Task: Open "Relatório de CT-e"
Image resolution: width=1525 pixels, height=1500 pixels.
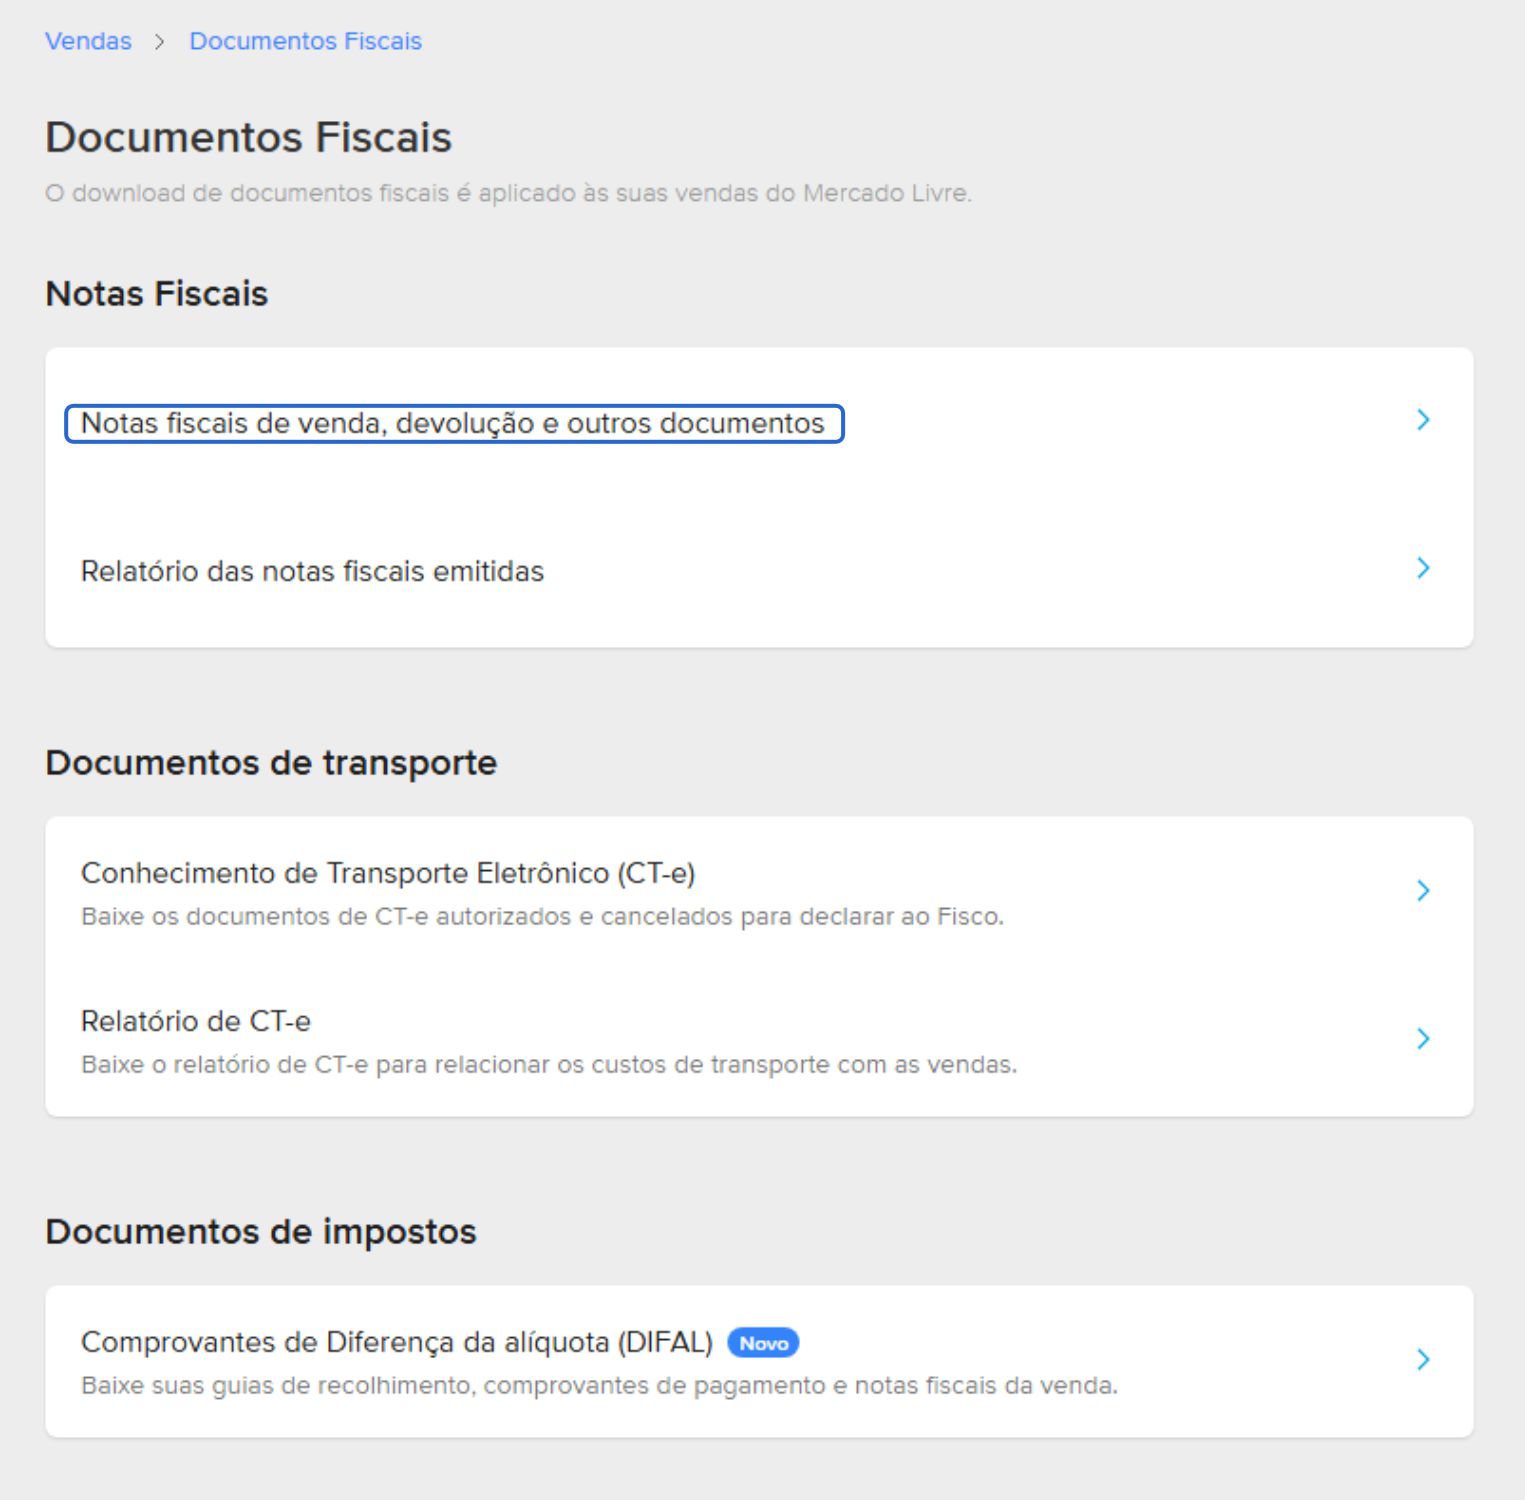Action: tap(196, 1021)
